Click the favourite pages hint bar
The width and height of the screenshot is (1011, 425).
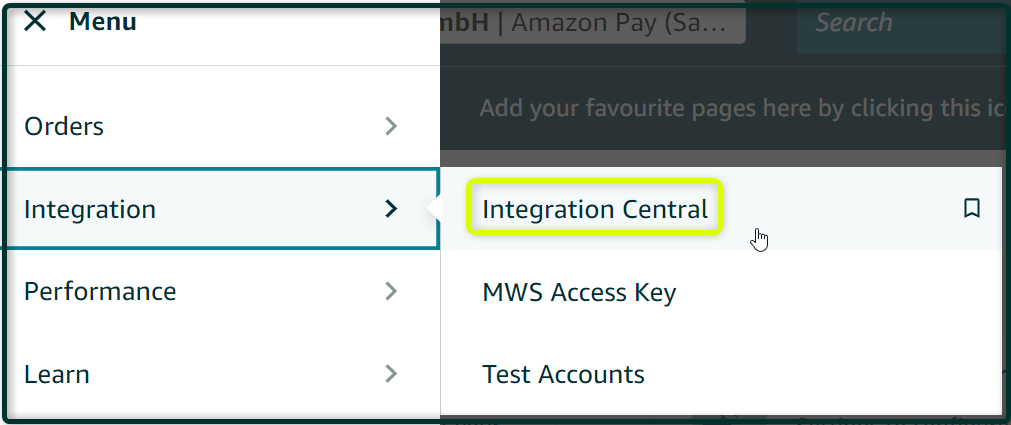point(723,108)
